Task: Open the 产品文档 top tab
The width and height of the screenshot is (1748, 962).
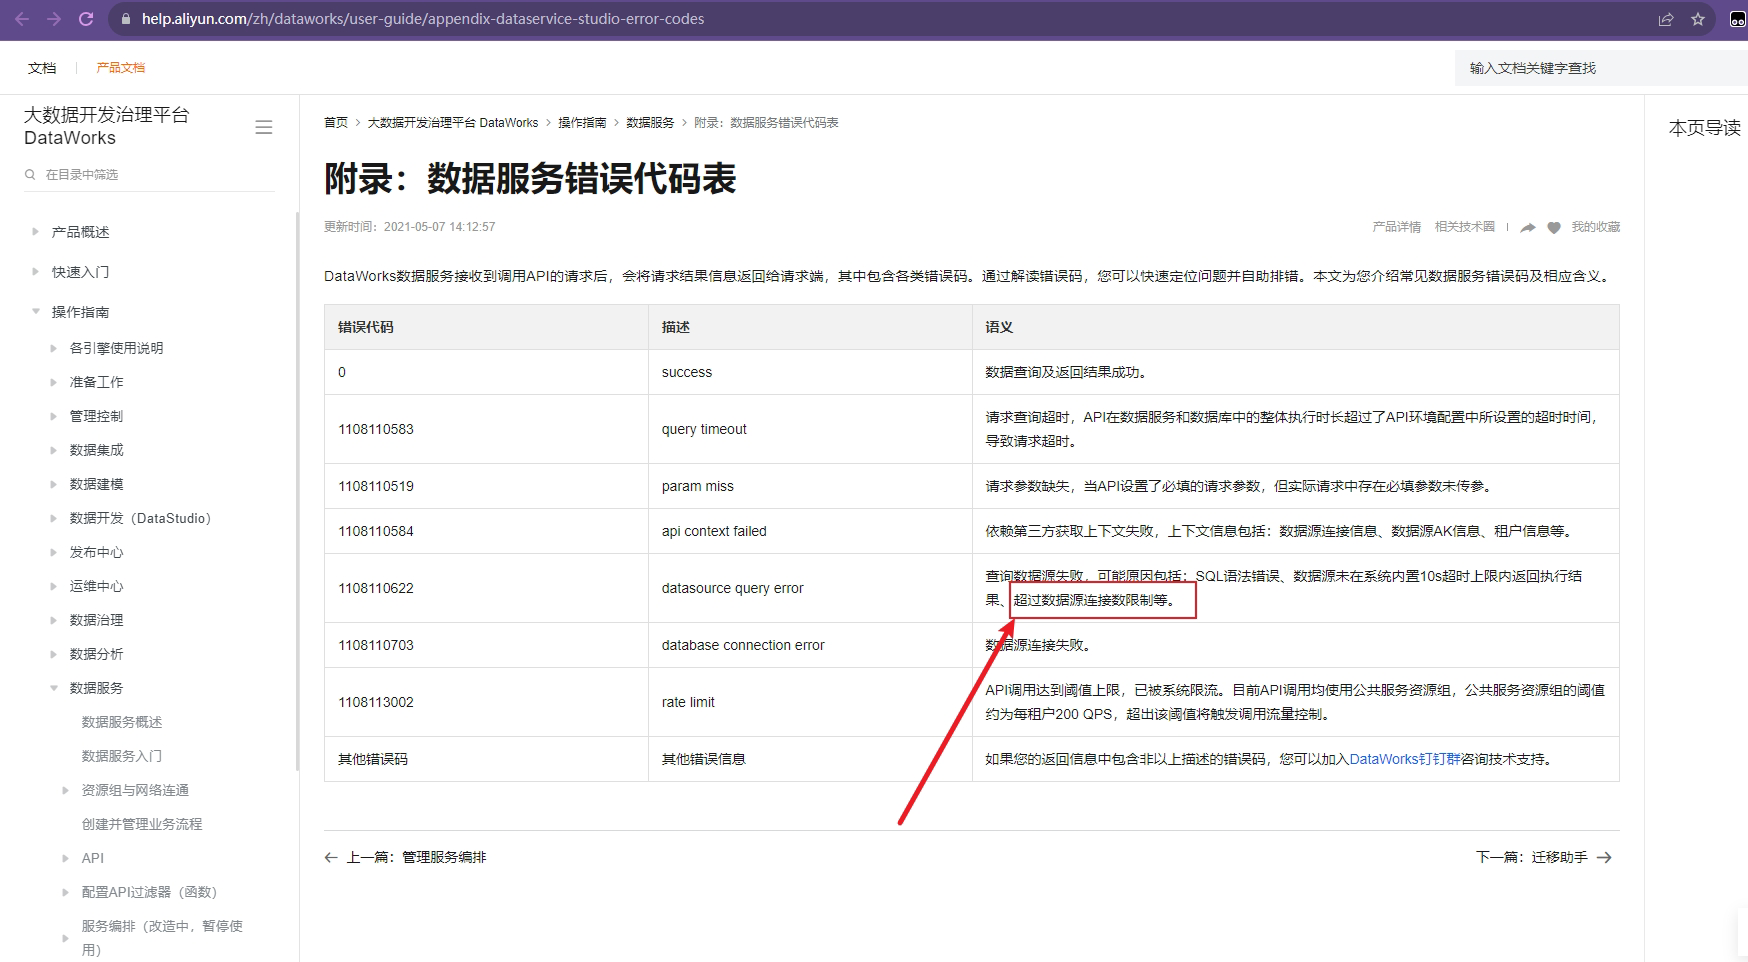Action: pos(121,68)
